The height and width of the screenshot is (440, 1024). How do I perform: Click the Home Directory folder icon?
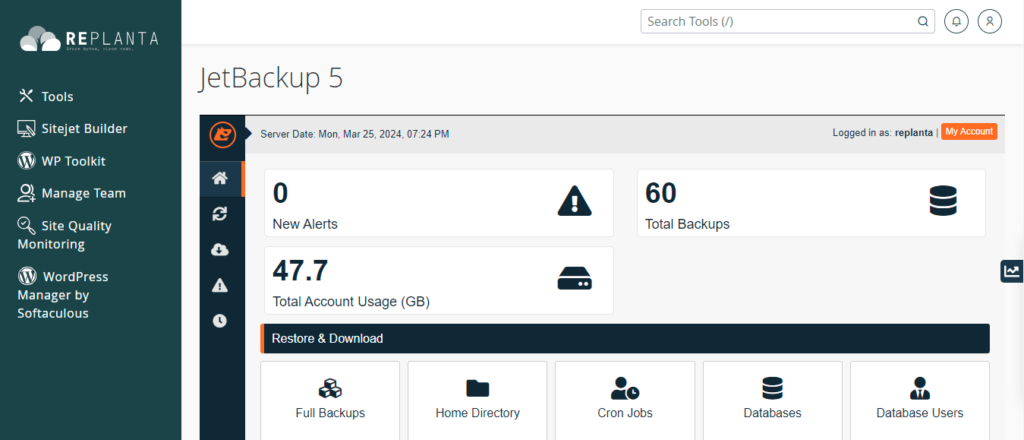click(477, 388)
